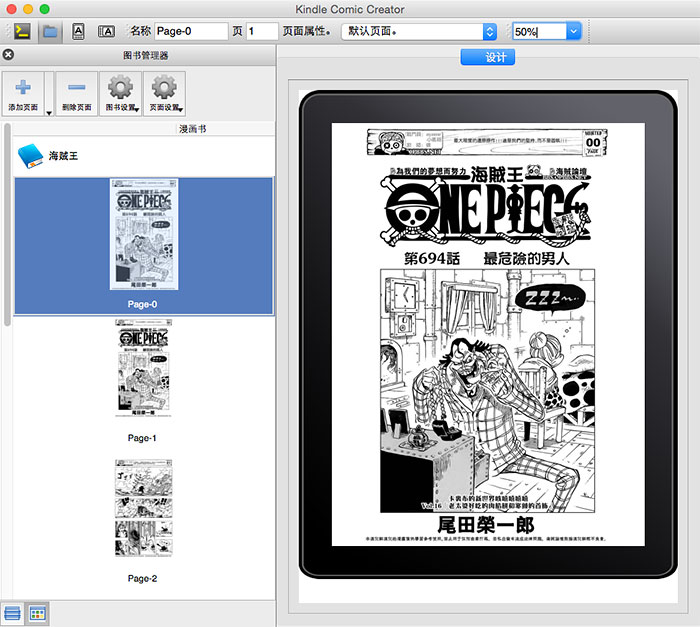700x627 pixels.
Task: Select the landscape page layout icon
Action: (106, 31)
